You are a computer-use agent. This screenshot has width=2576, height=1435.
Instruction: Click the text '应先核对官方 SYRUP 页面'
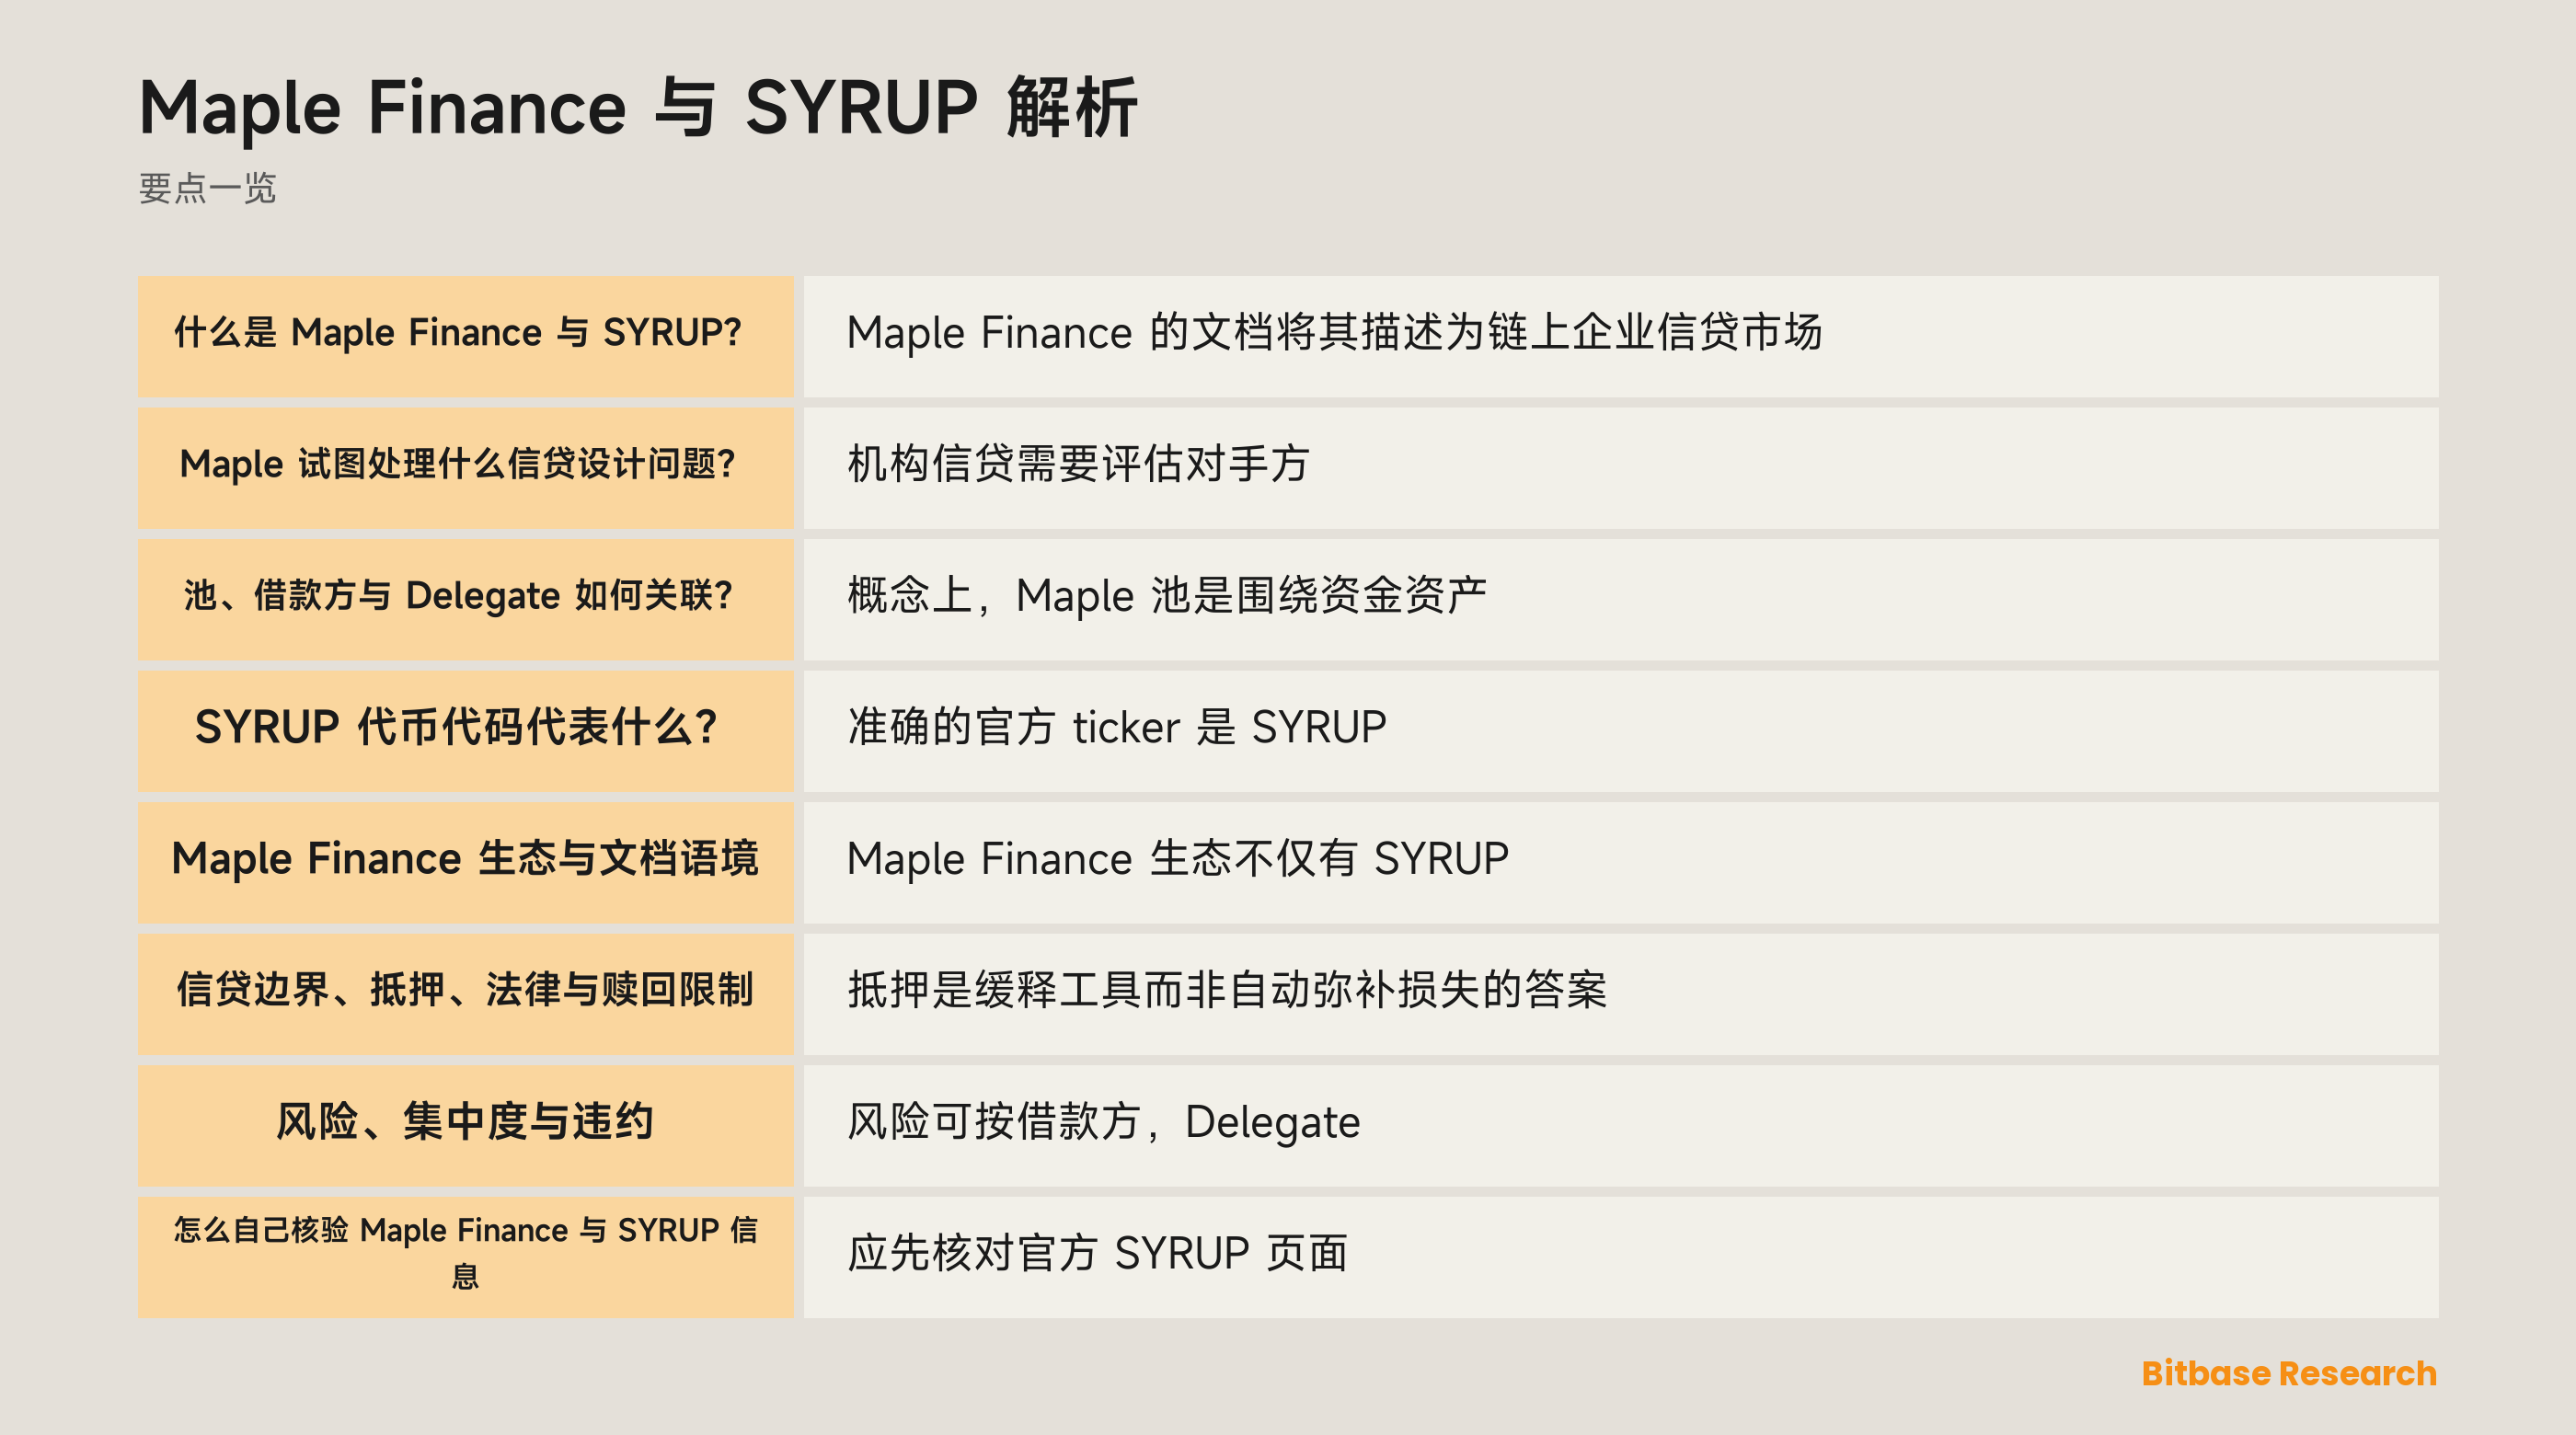1097,1253
